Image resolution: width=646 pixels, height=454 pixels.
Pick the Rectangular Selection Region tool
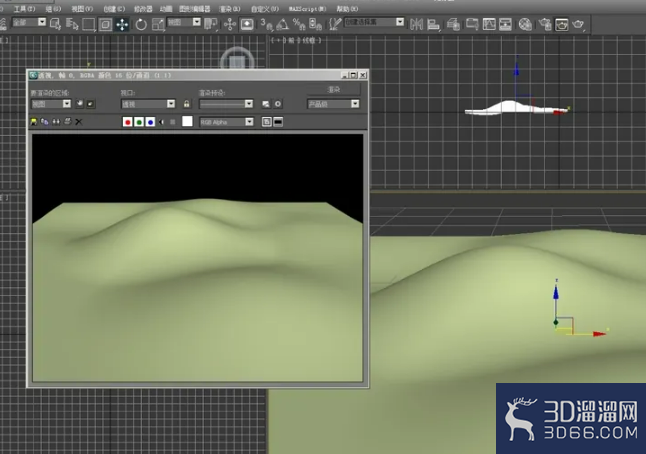89,24
